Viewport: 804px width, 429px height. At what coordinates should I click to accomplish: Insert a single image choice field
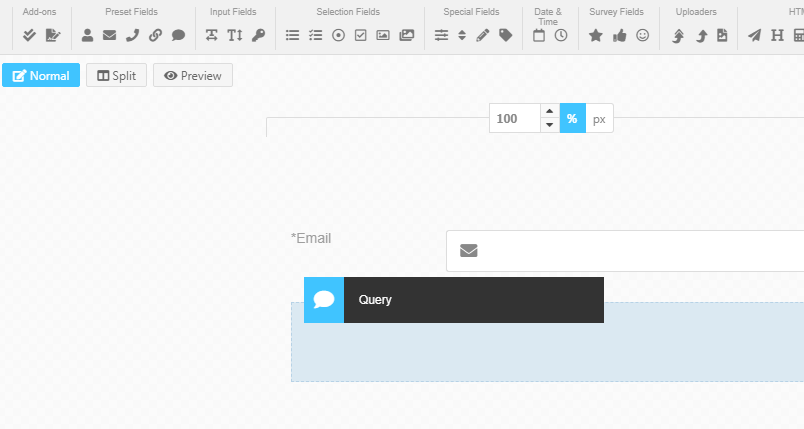(383, 35)
